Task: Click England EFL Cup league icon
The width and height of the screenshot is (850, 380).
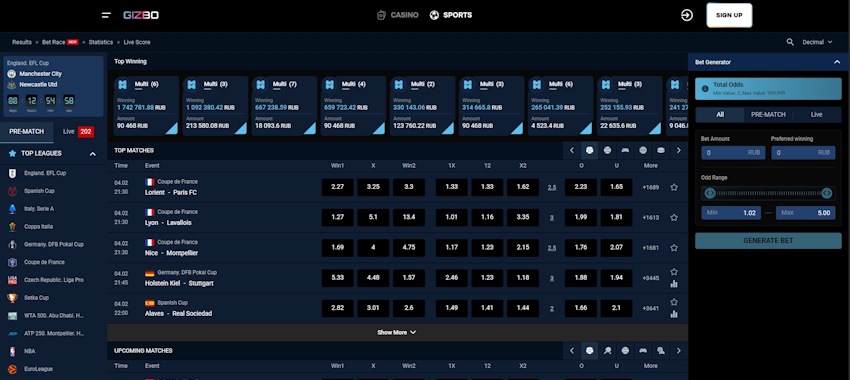Action: point(12,173)
